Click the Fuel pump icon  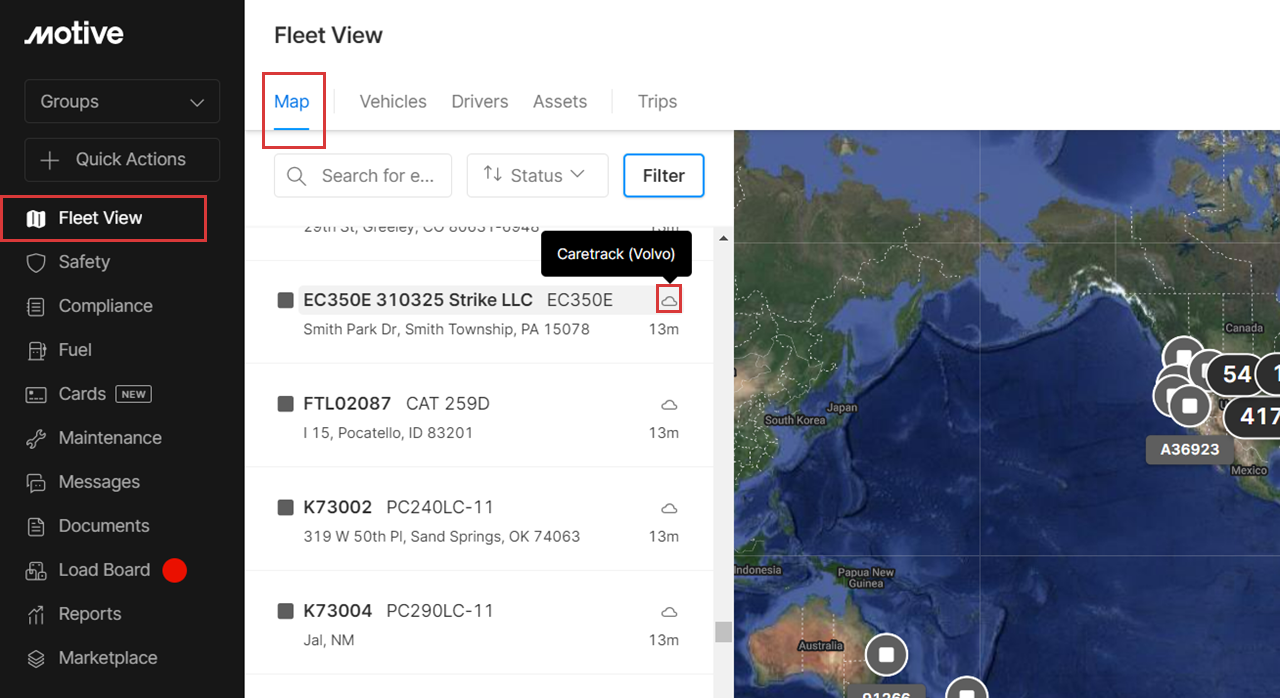coord(36,350)
